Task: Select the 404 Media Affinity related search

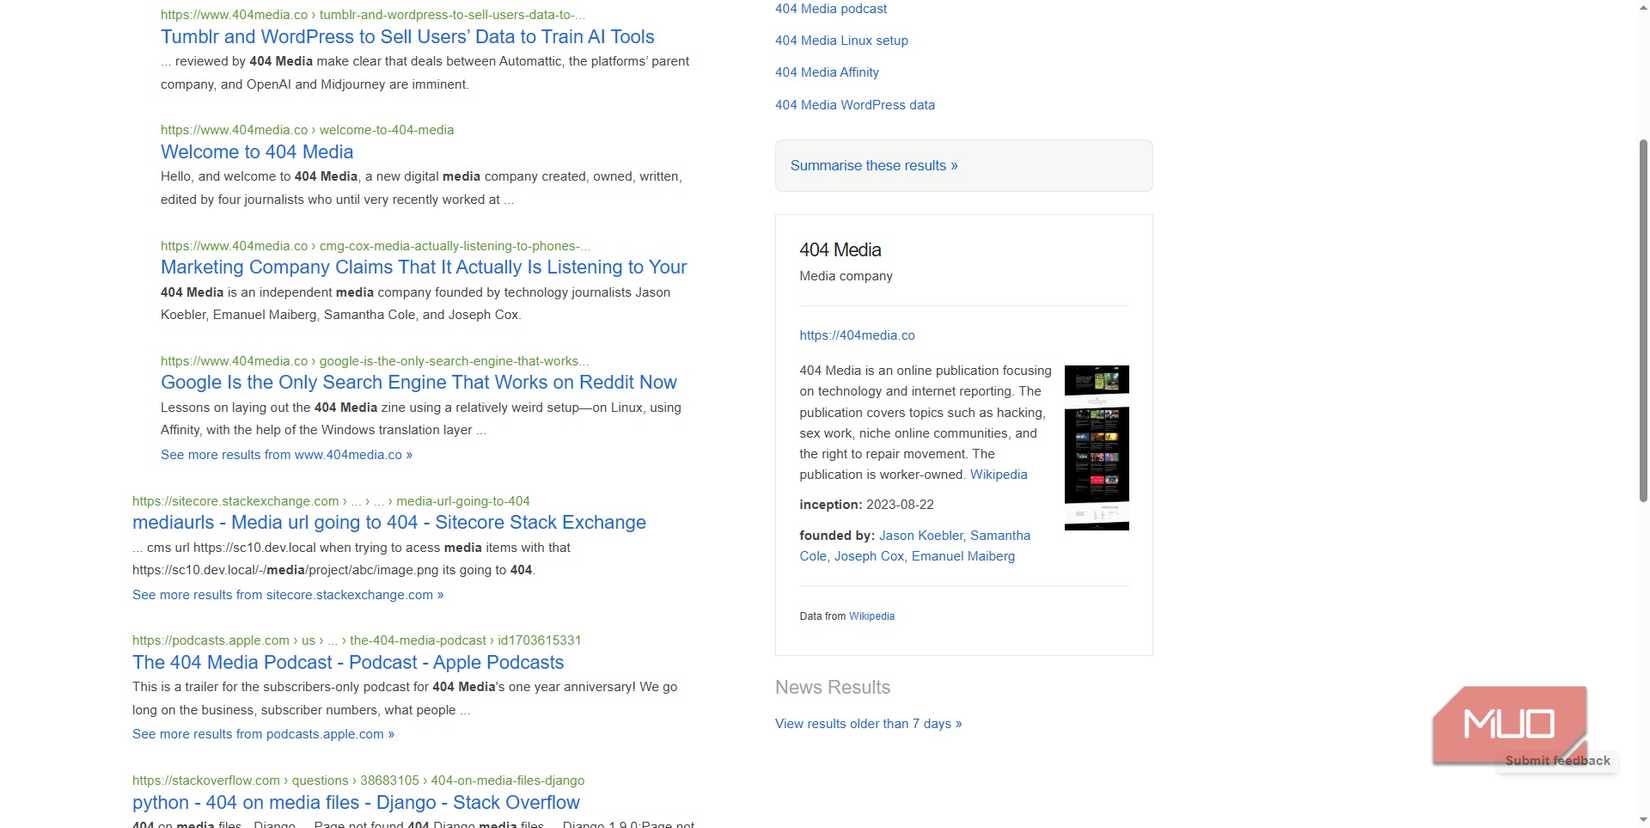Action: [x=827, y=73]
